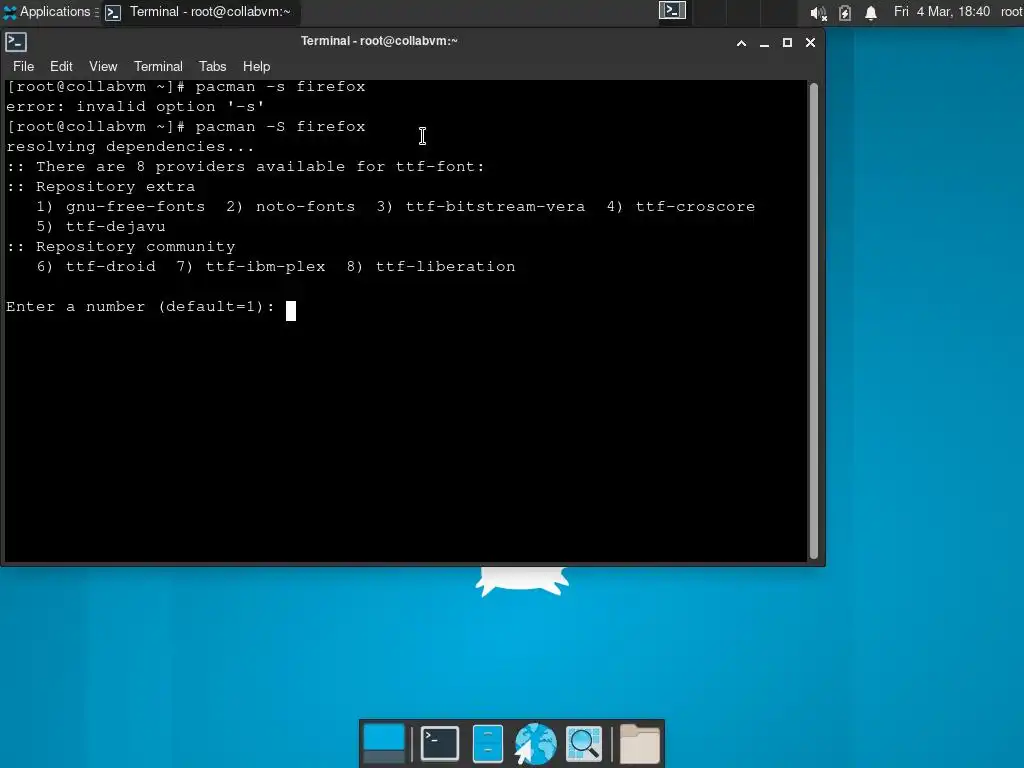This screenshot has width=1024, height=768.
Task: Click the terminal vertical scrollbar
Action: coord(814,320)
